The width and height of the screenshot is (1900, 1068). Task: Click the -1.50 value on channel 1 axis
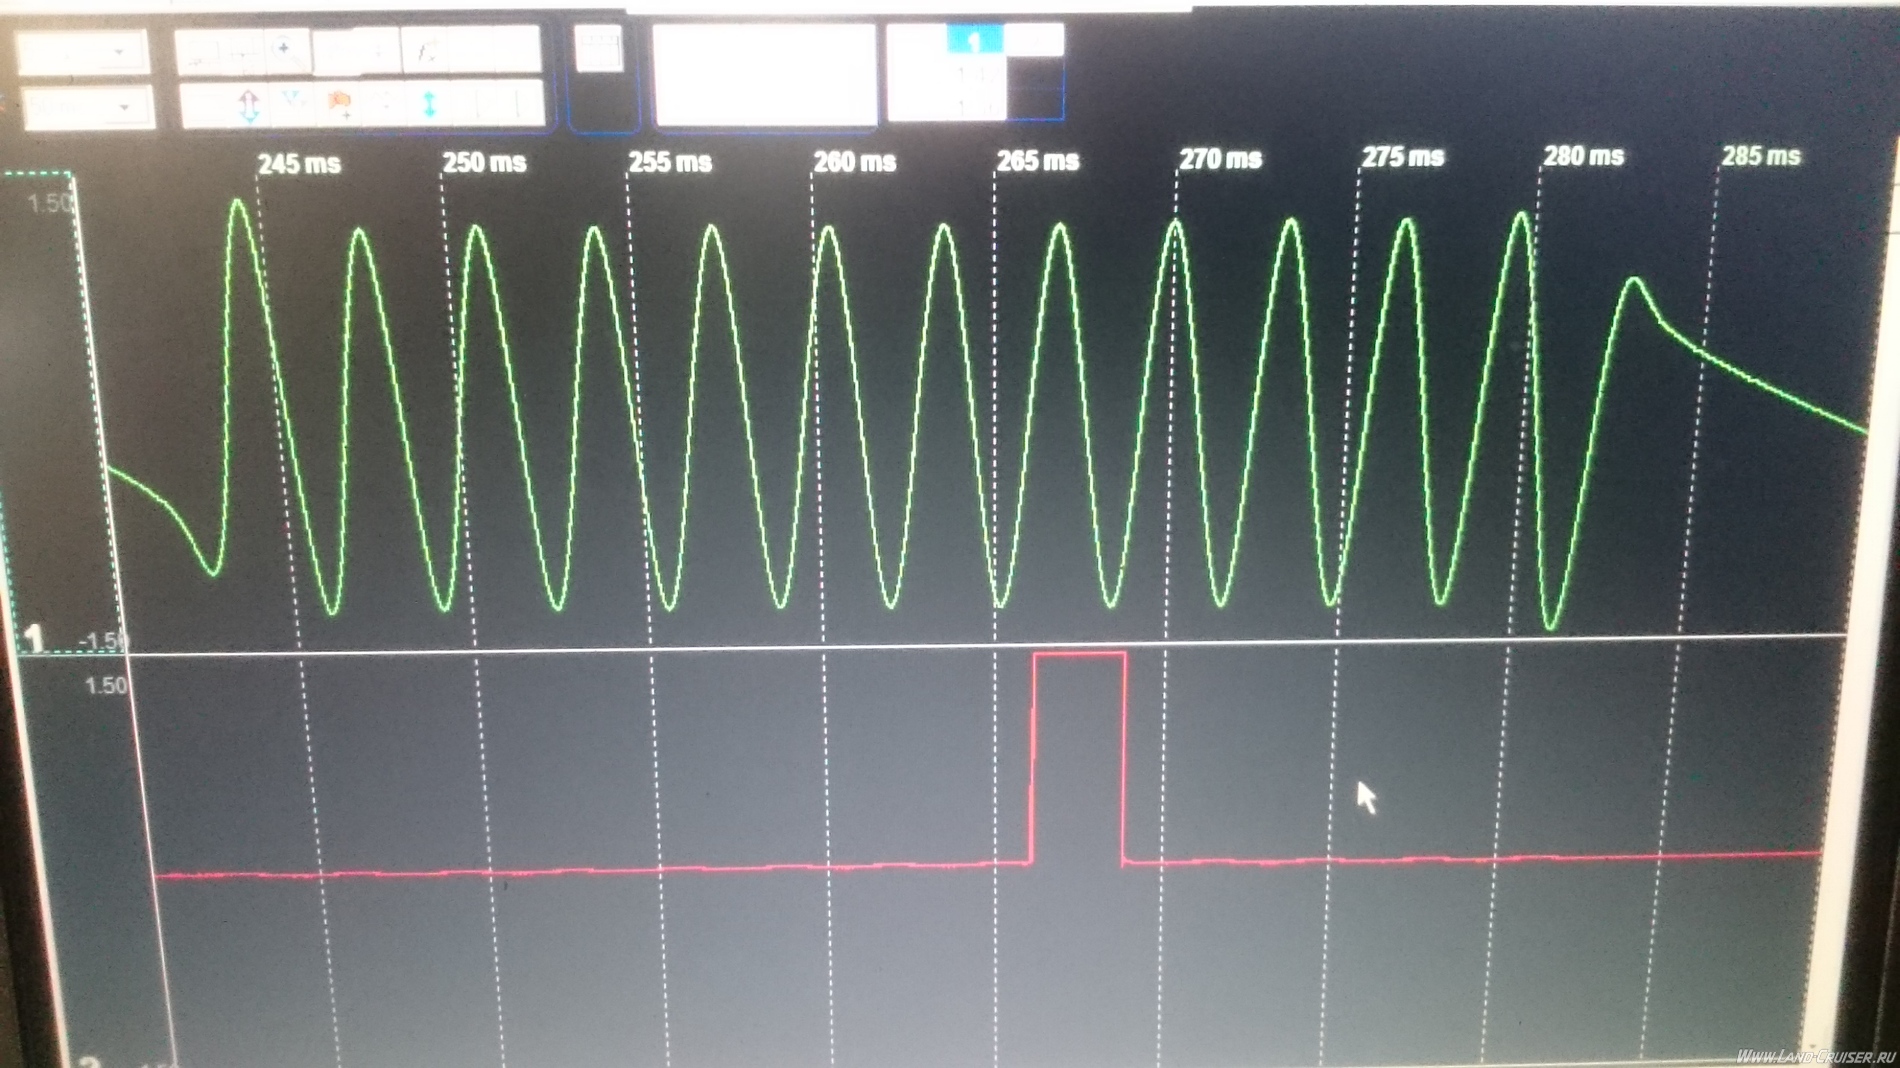pos(103,640)
